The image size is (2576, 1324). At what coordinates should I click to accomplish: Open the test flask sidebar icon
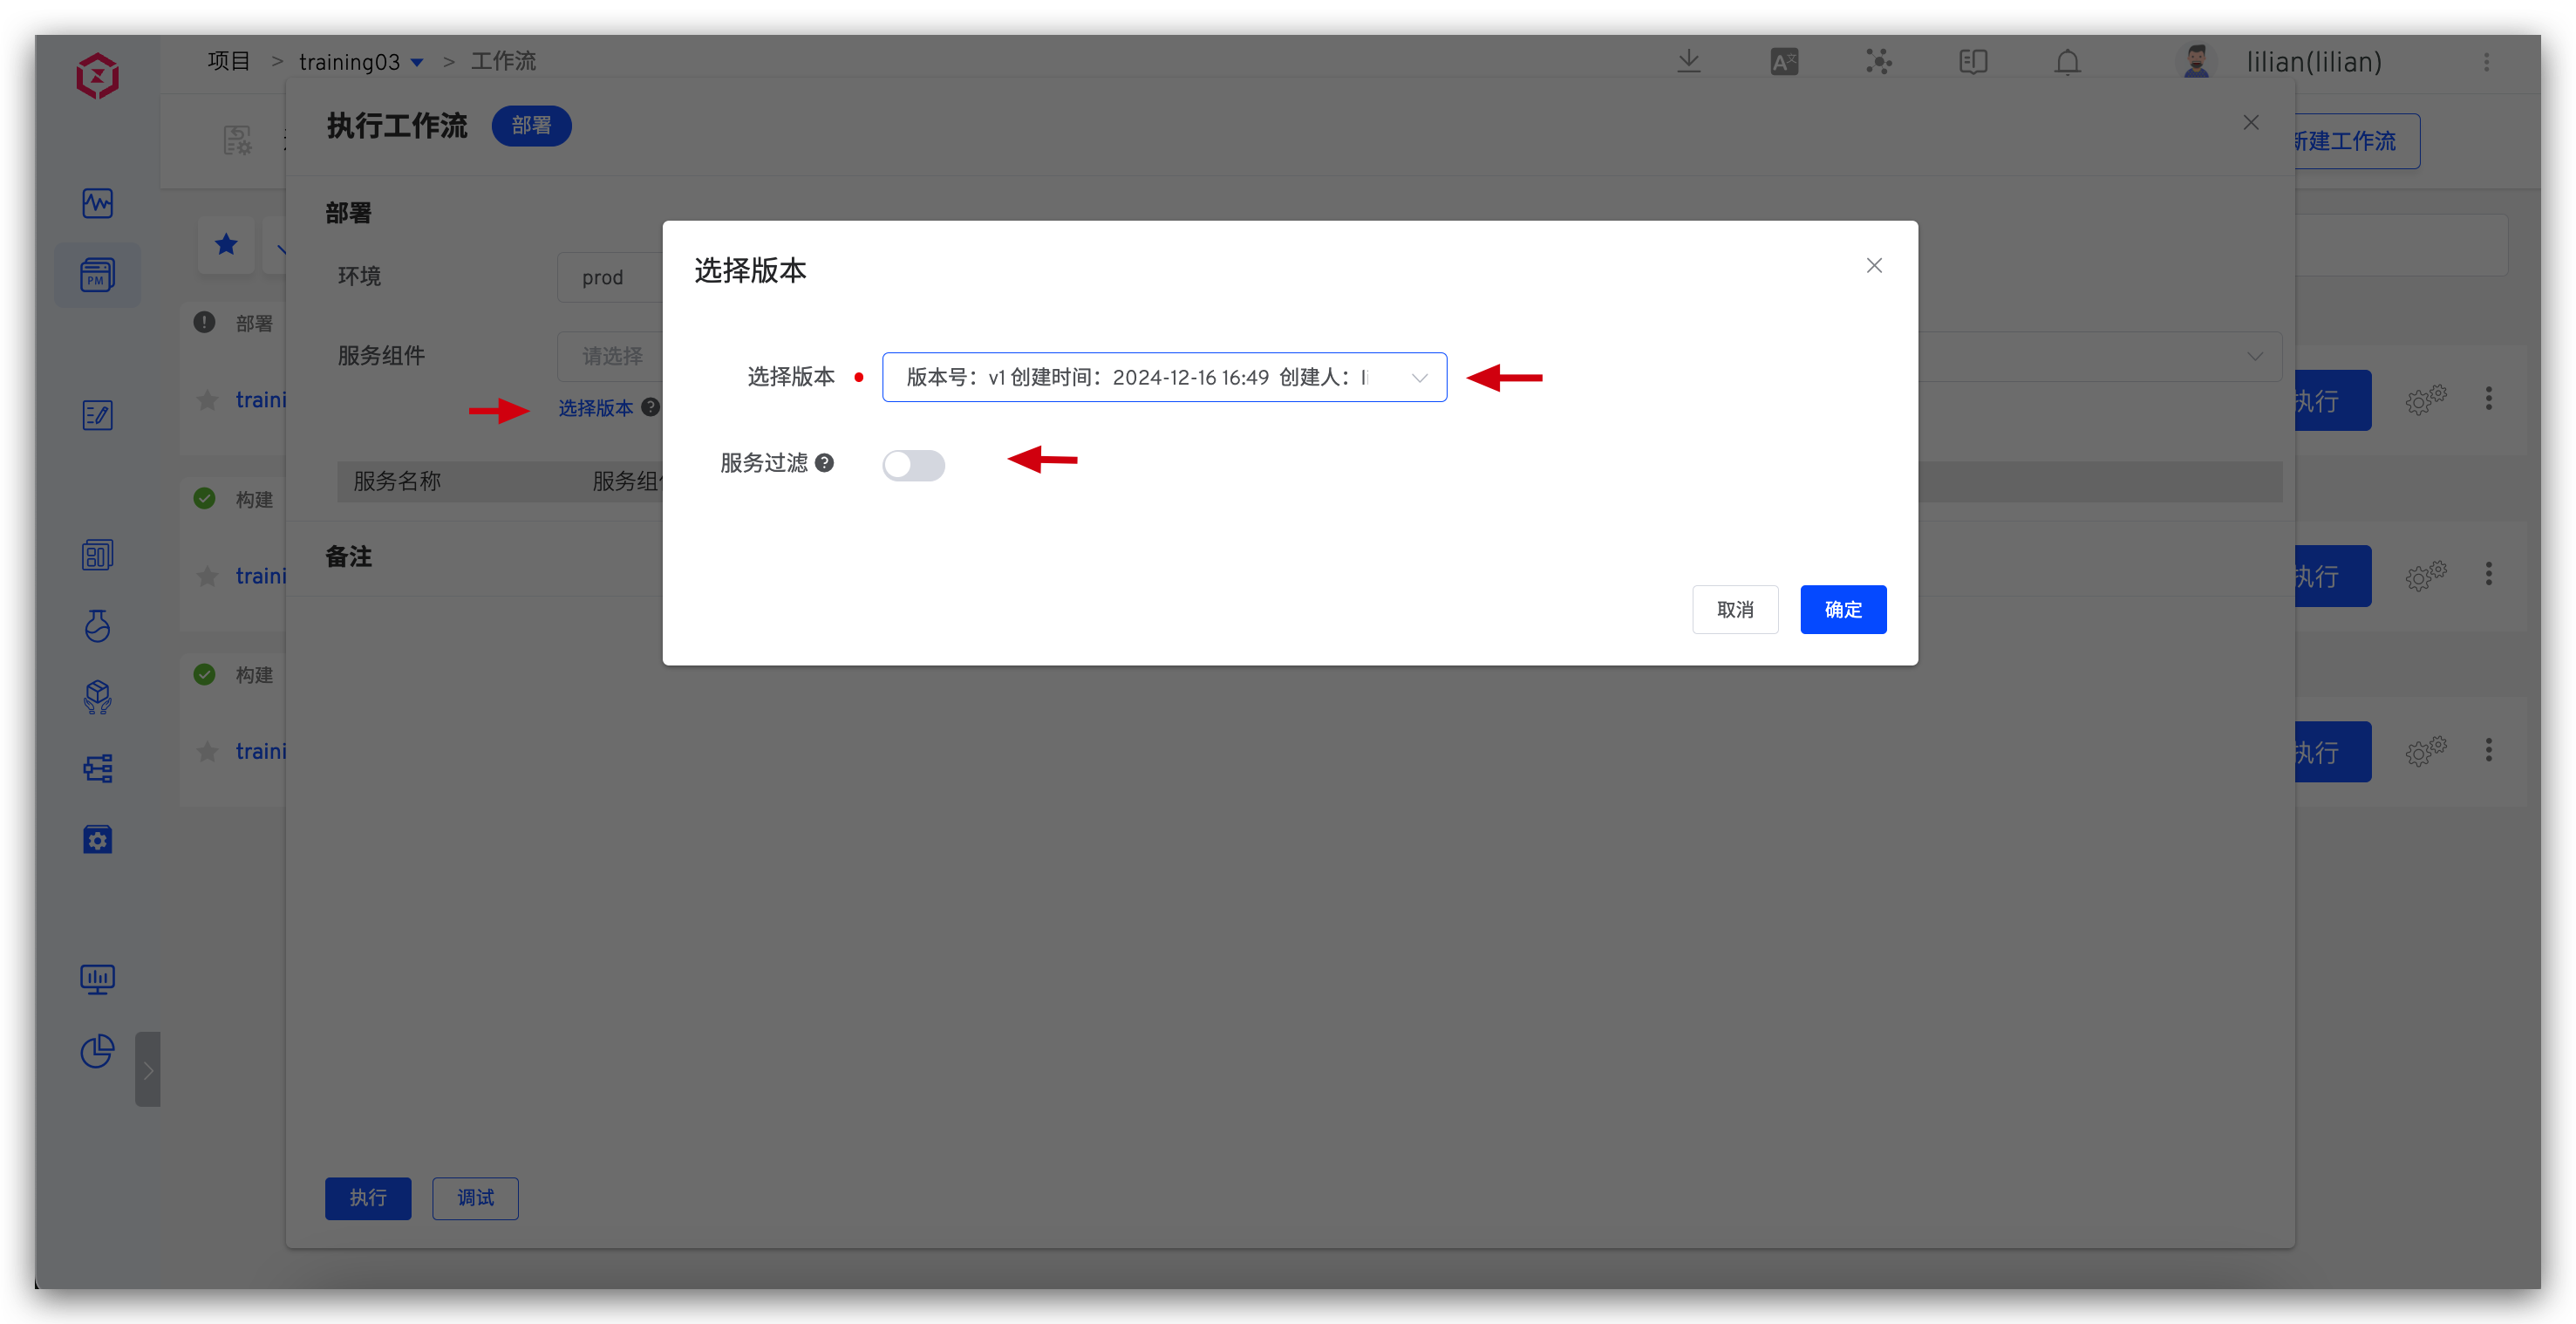[x=97, y=626]
